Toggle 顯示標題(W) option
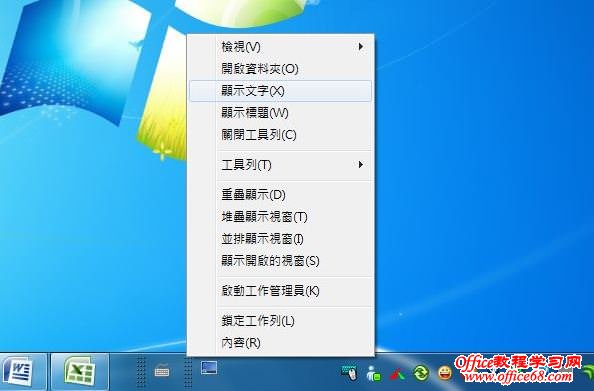This screenshot has height=391, width=594. (280, 113)
